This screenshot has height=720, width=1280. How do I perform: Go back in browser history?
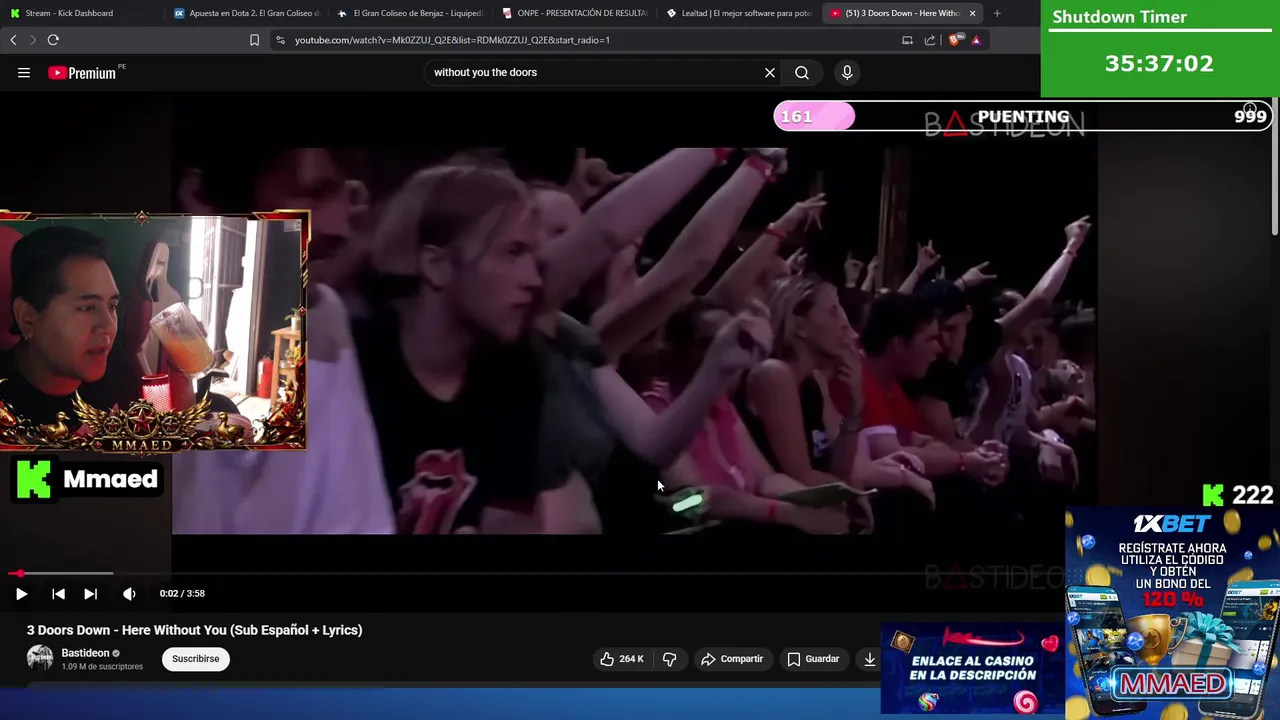click(x=13, y=40)
